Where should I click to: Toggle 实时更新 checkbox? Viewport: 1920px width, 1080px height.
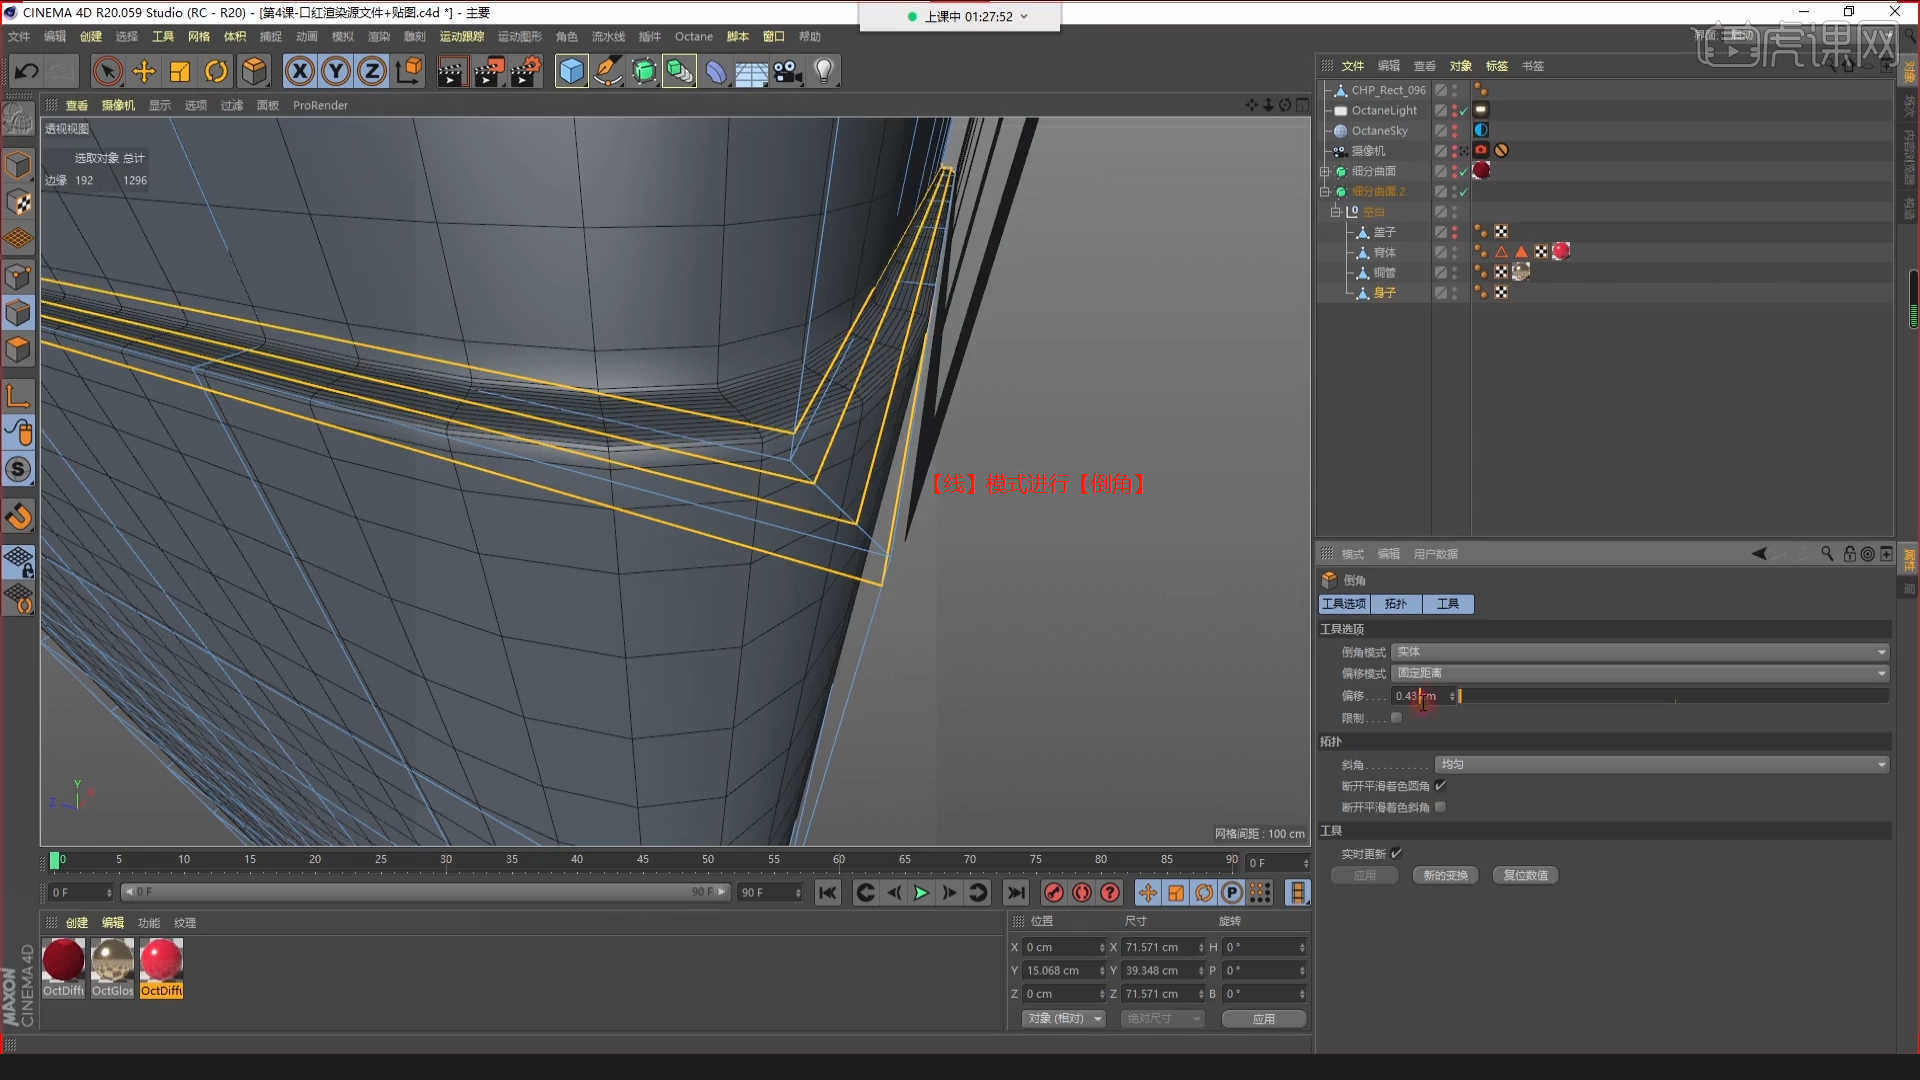click(x=1396, y=853)
